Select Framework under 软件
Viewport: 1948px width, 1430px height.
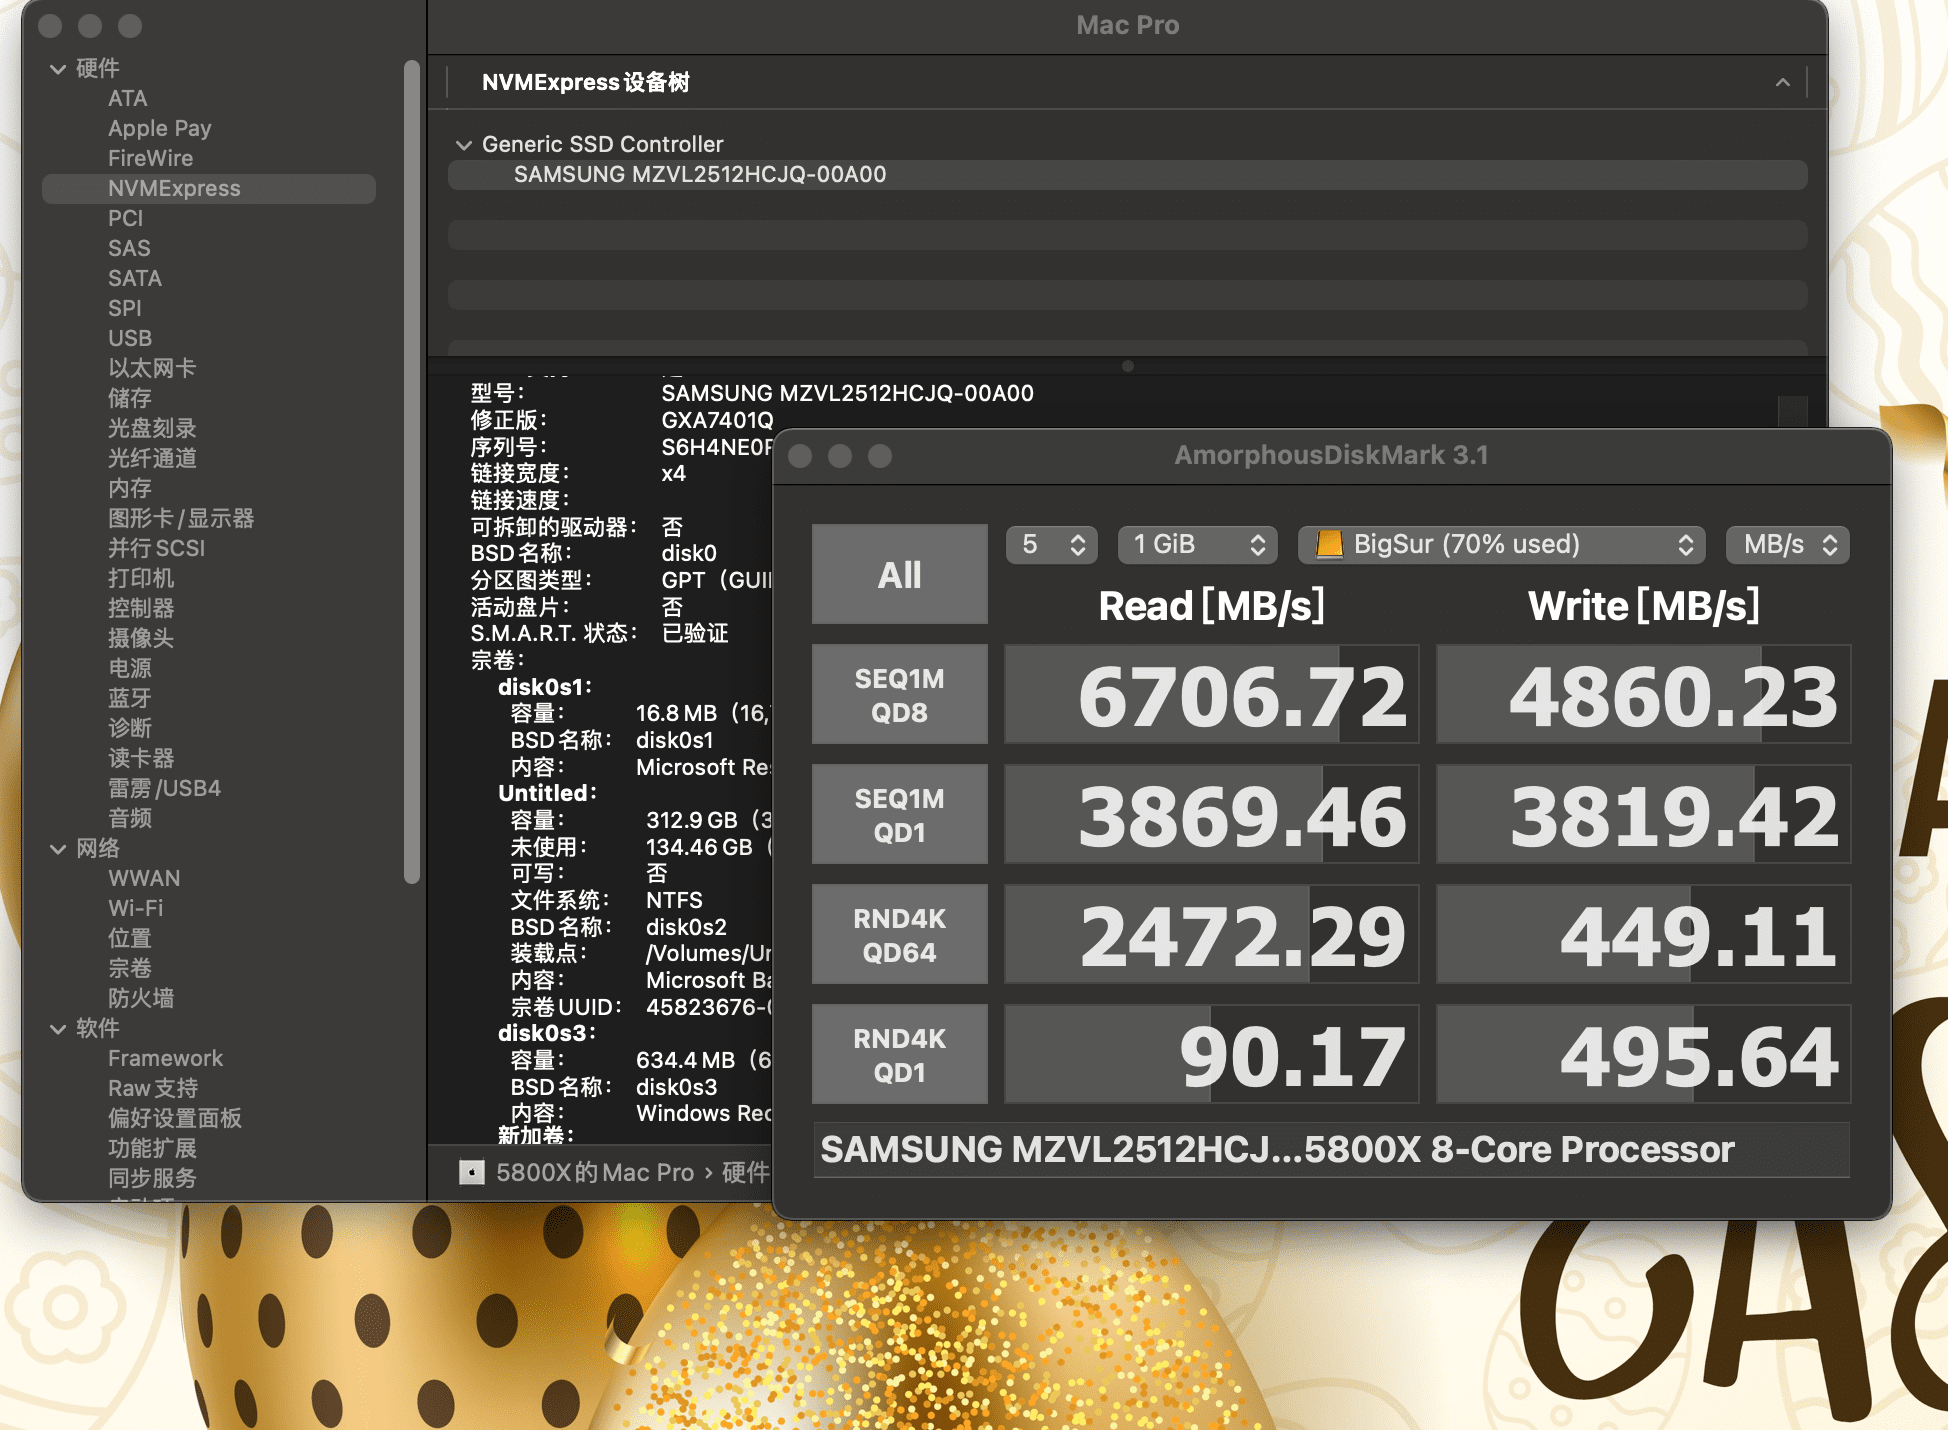(x=166, y=1058)
